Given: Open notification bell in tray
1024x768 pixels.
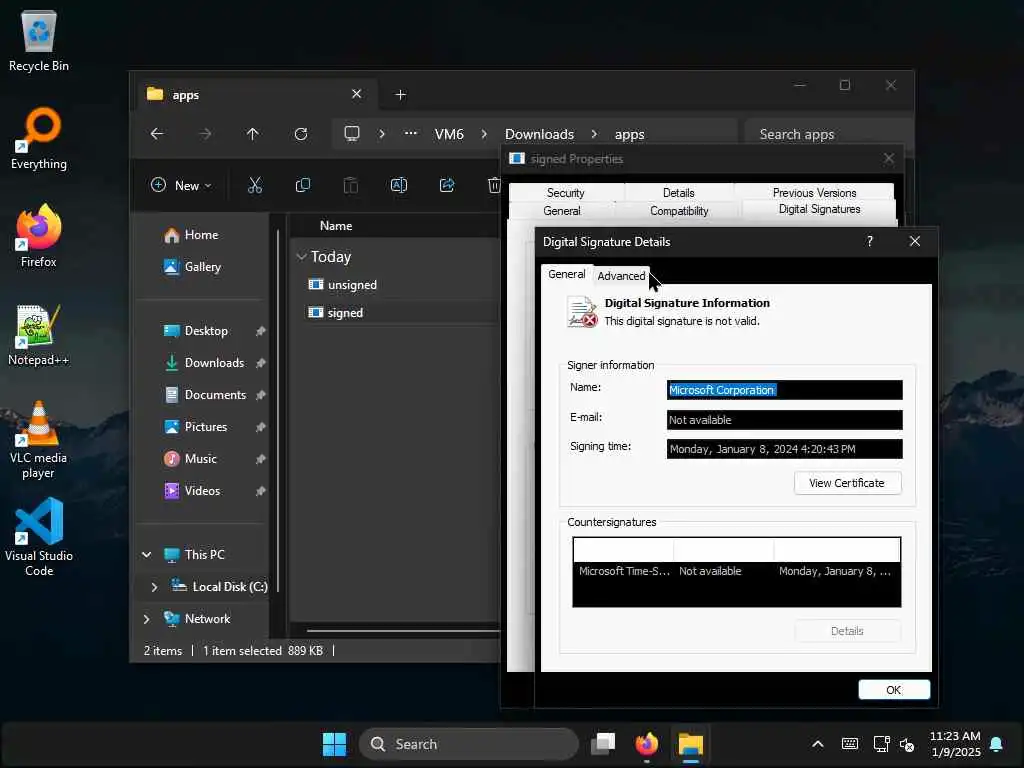Looking at the screenshot, I should pyautogui.click(x=997, y=744).
